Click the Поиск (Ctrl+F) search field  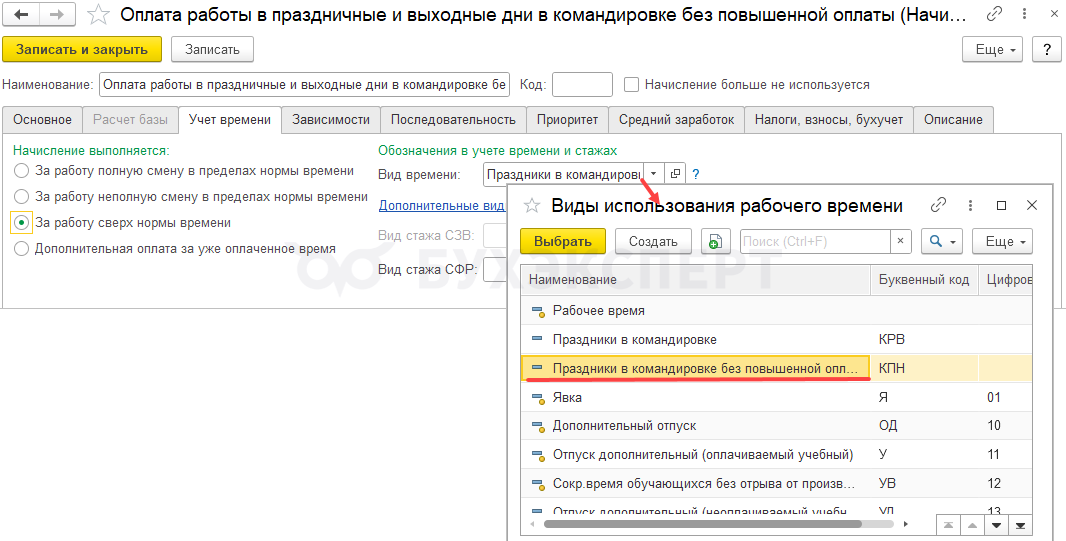pos(814,241)
